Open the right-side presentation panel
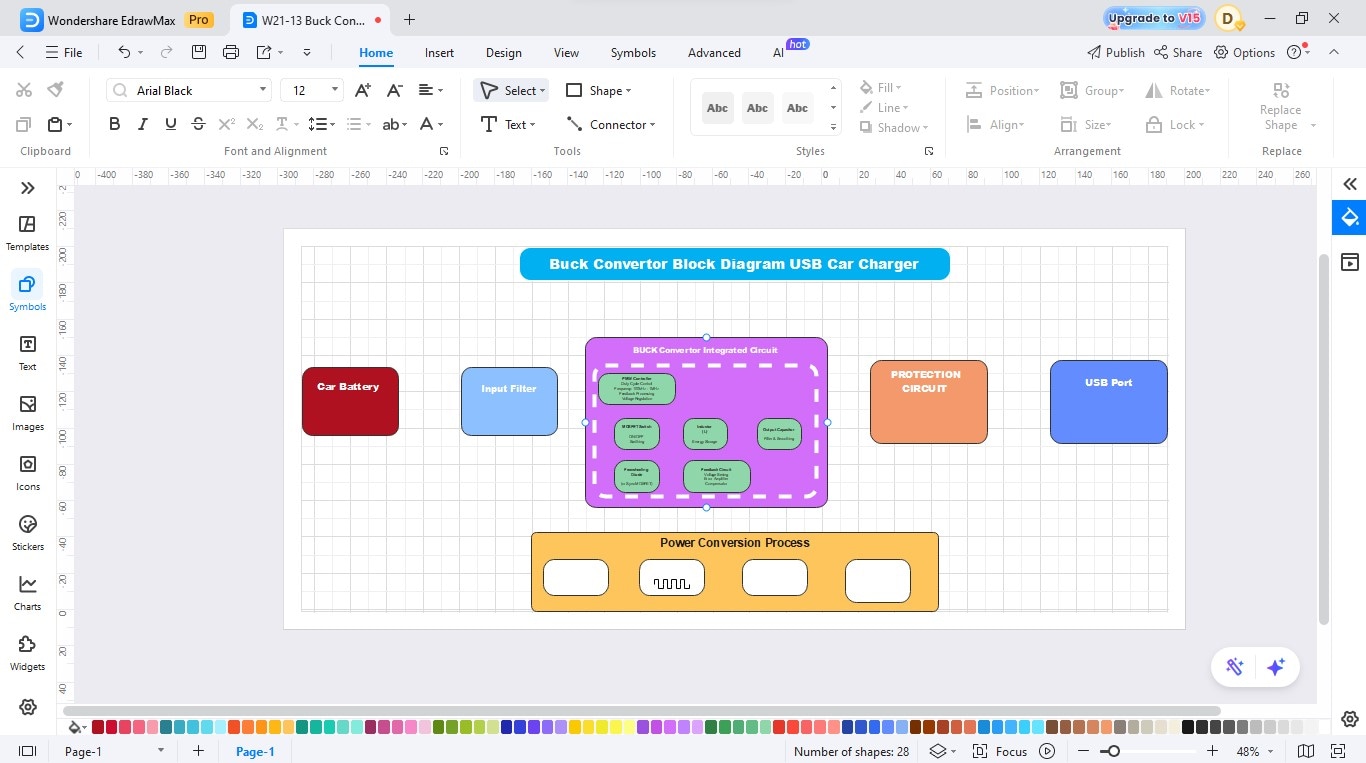 click(x=1350, y=262)
